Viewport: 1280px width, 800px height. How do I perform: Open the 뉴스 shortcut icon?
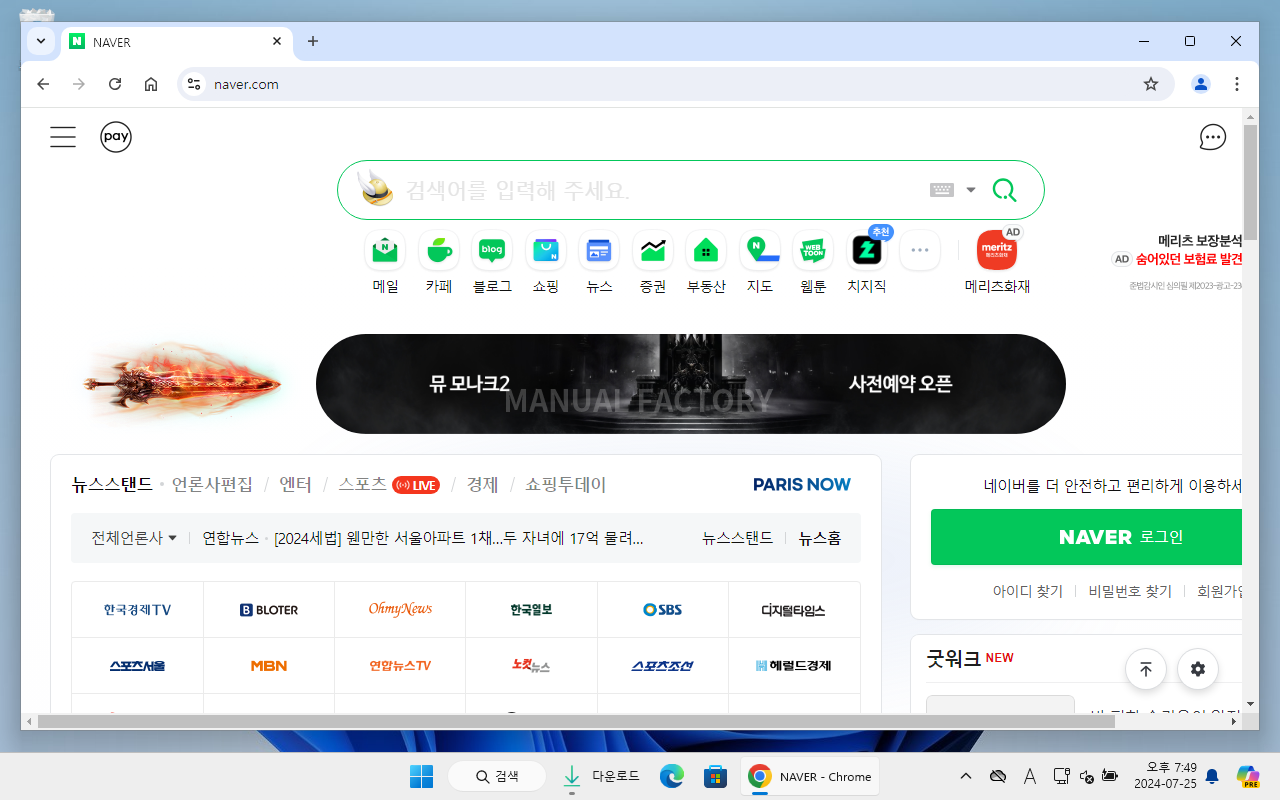pos(599,250)
